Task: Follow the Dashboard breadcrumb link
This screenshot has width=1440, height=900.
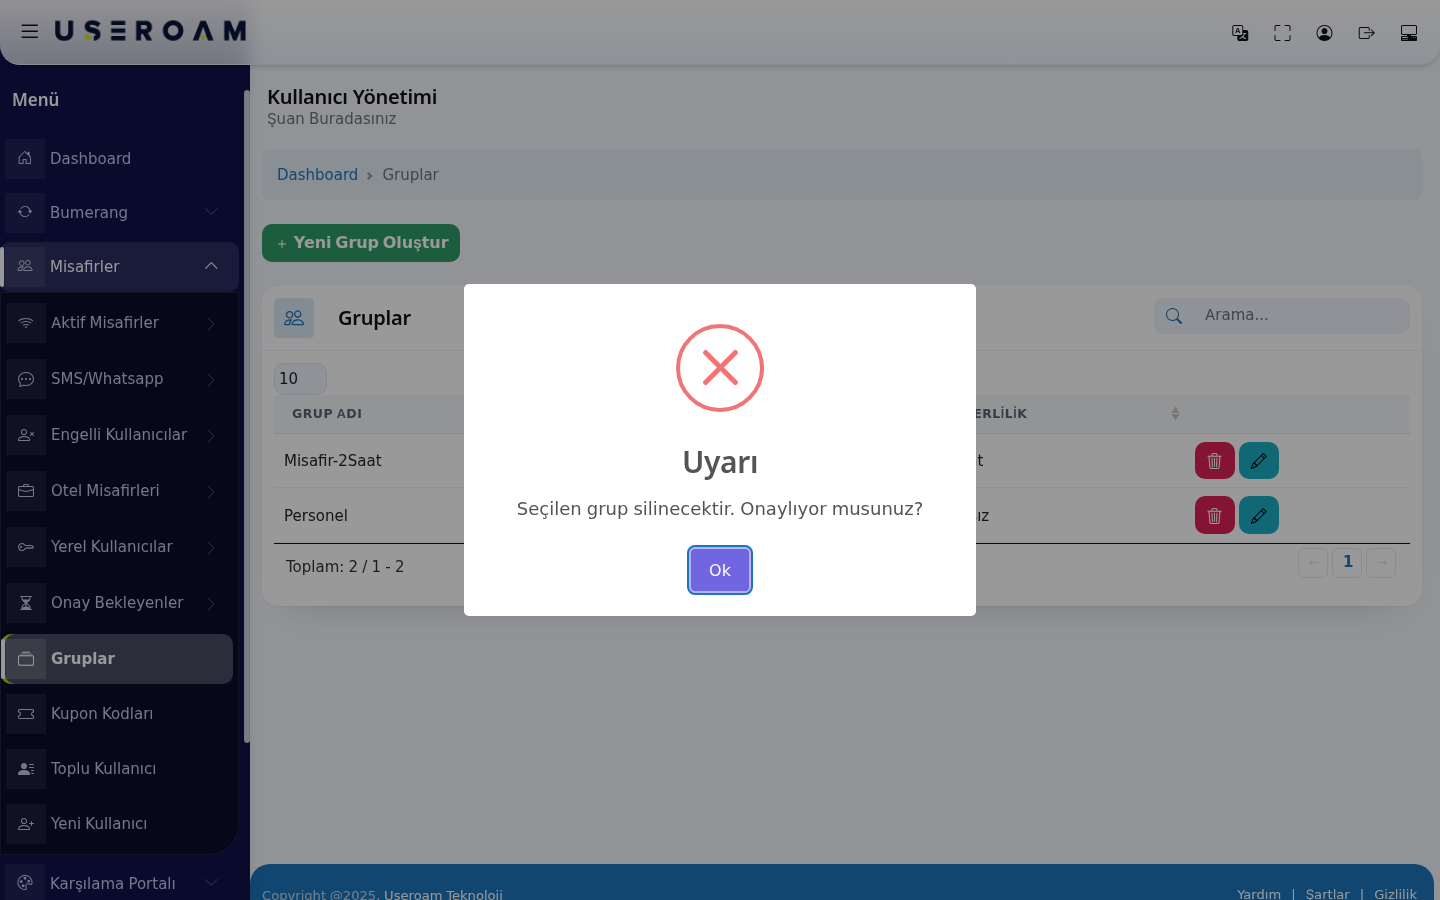Action: click(x=317, y=174)
